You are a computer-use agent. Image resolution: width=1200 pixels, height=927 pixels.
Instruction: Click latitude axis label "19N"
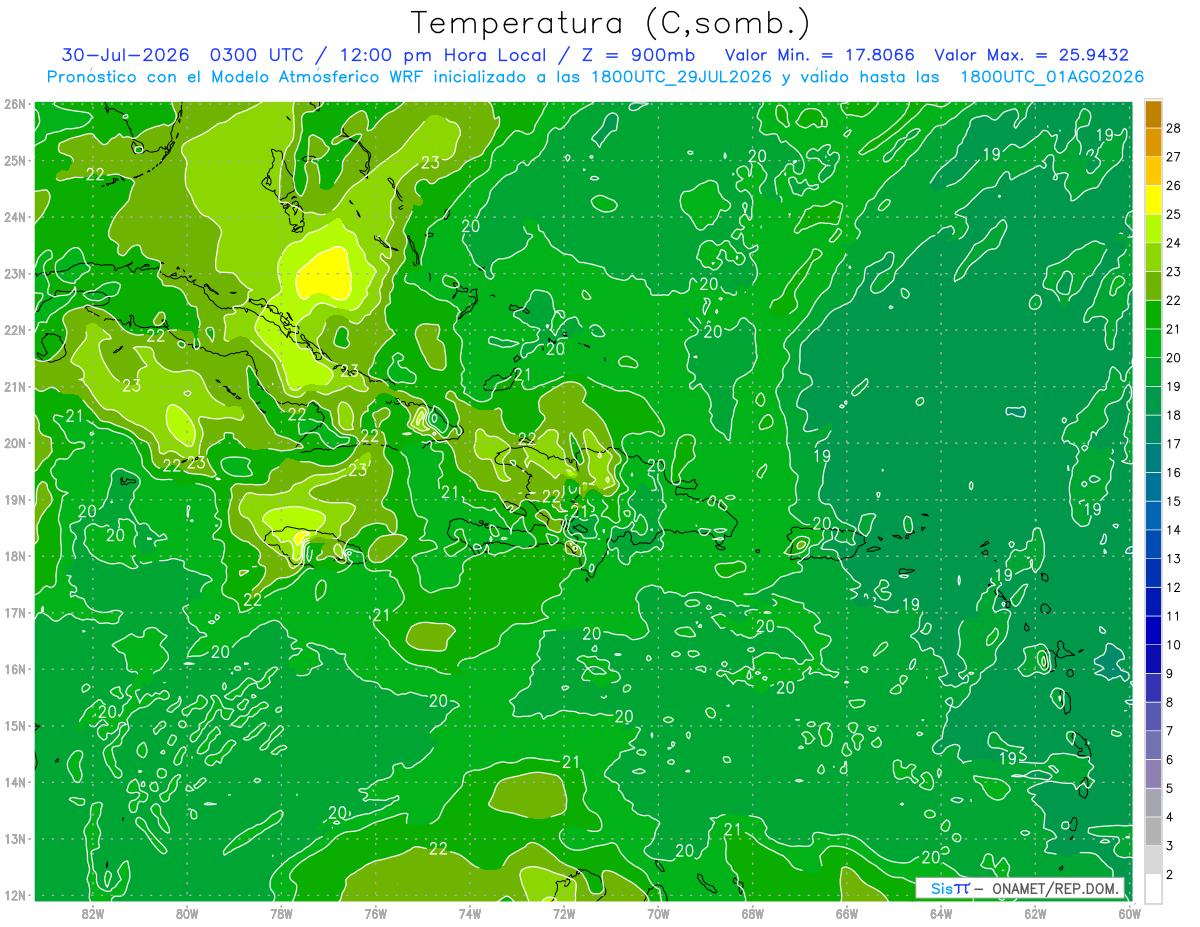(14, 499)
